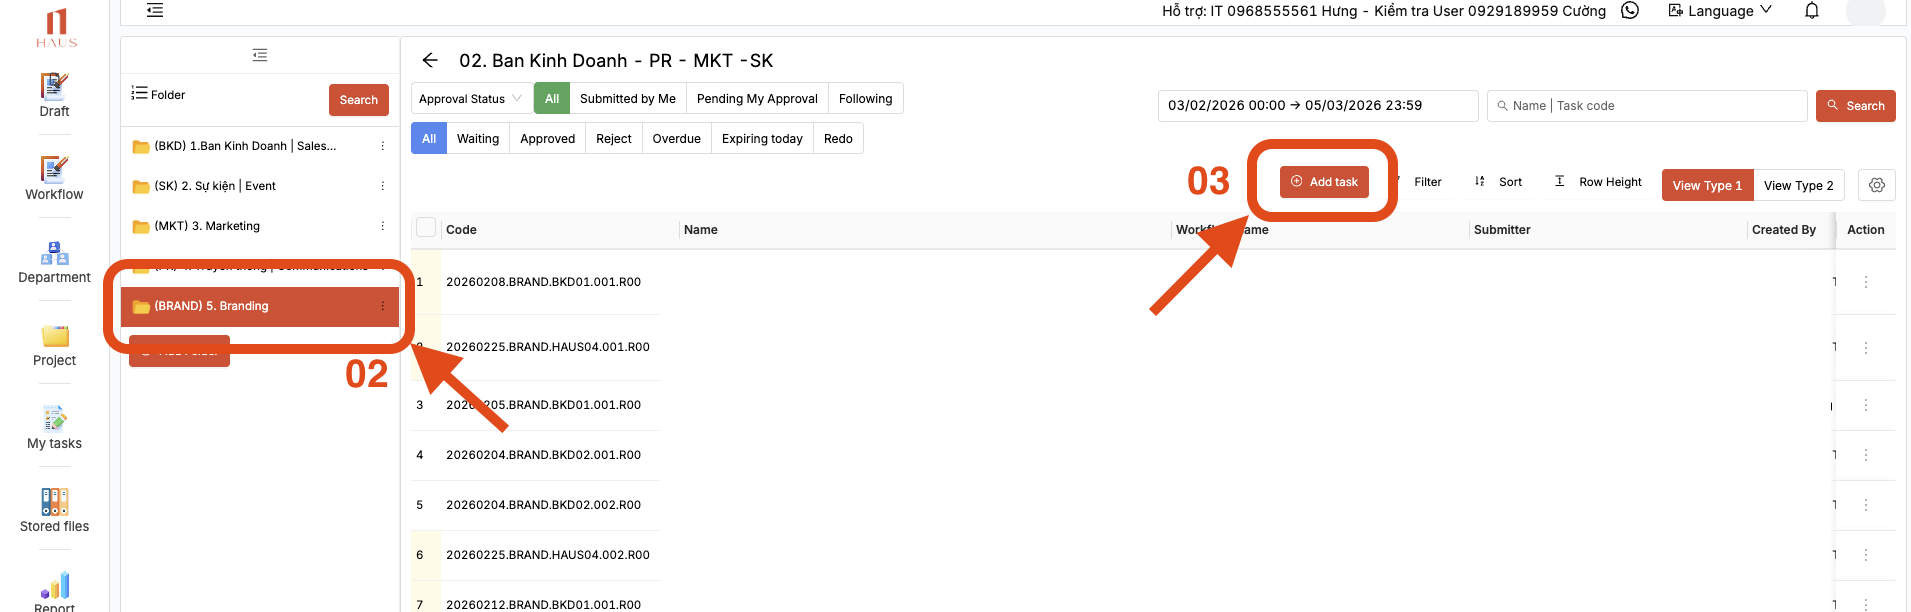This screenshot has width=1911, height=612.
Task: Open the Workflow icon in sidebar
Action: (54, 170)
